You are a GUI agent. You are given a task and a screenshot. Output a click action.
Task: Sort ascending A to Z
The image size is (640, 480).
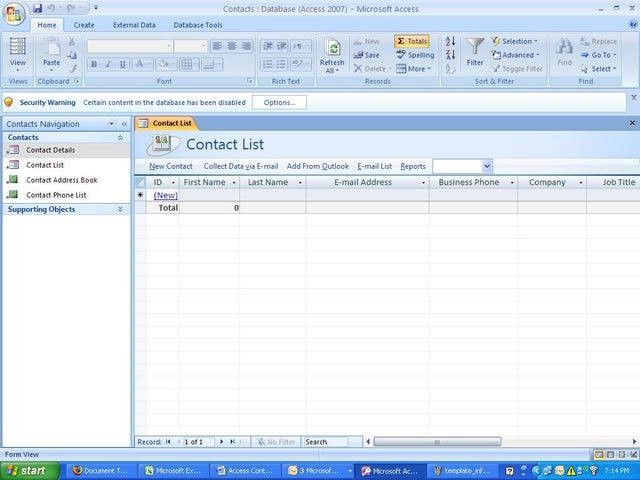pos(450,41)
